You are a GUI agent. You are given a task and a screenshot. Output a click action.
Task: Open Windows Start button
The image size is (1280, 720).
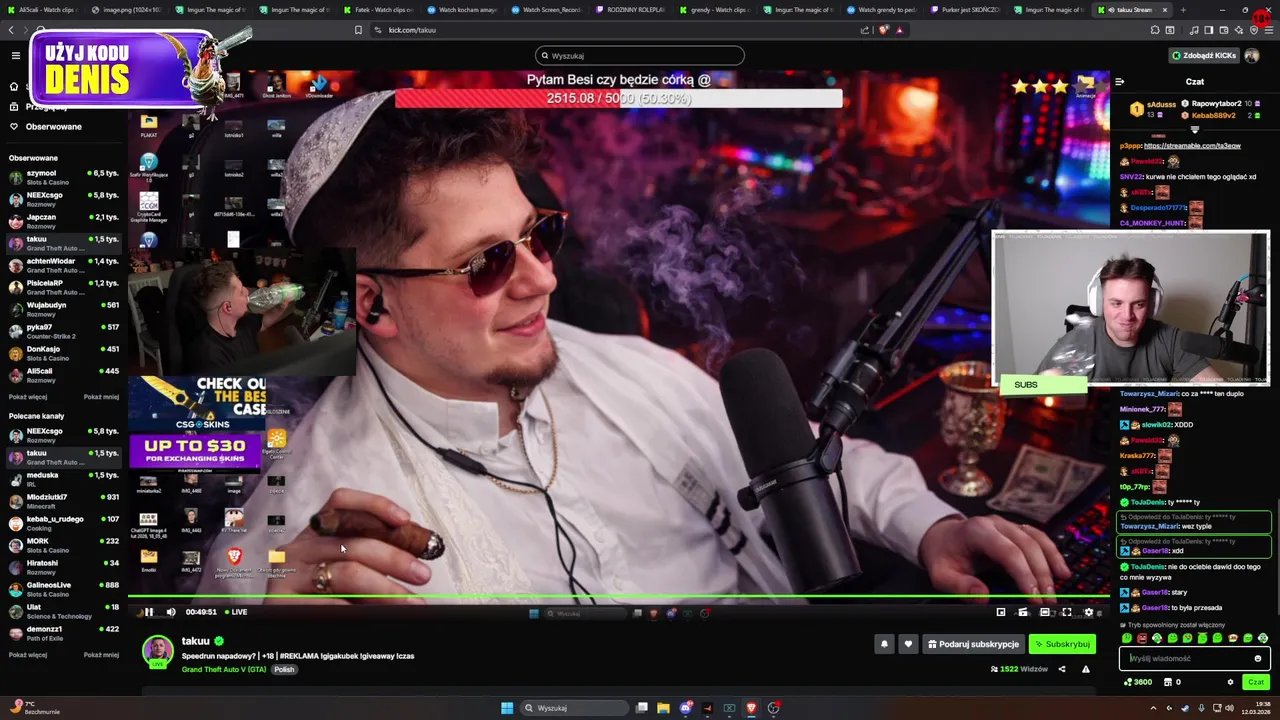coord(507,708)
